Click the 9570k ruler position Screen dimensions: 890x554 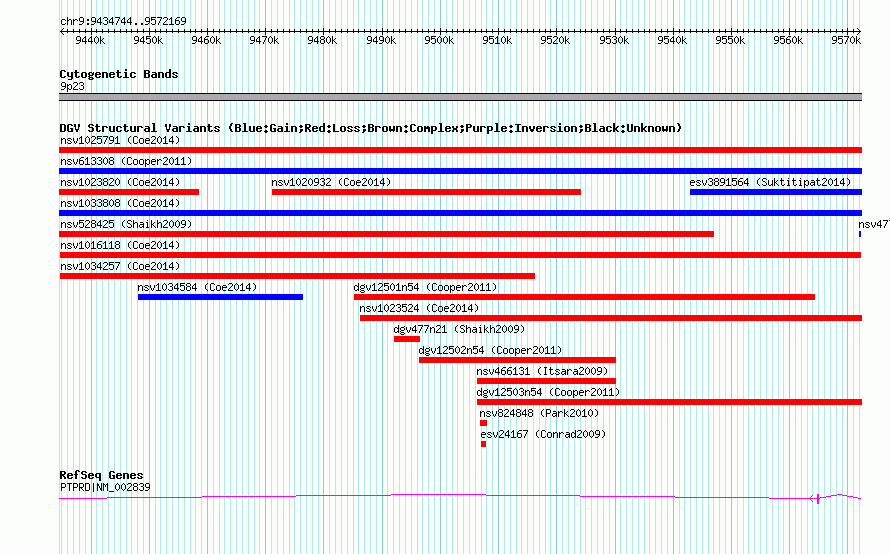[x=846, y=40]
